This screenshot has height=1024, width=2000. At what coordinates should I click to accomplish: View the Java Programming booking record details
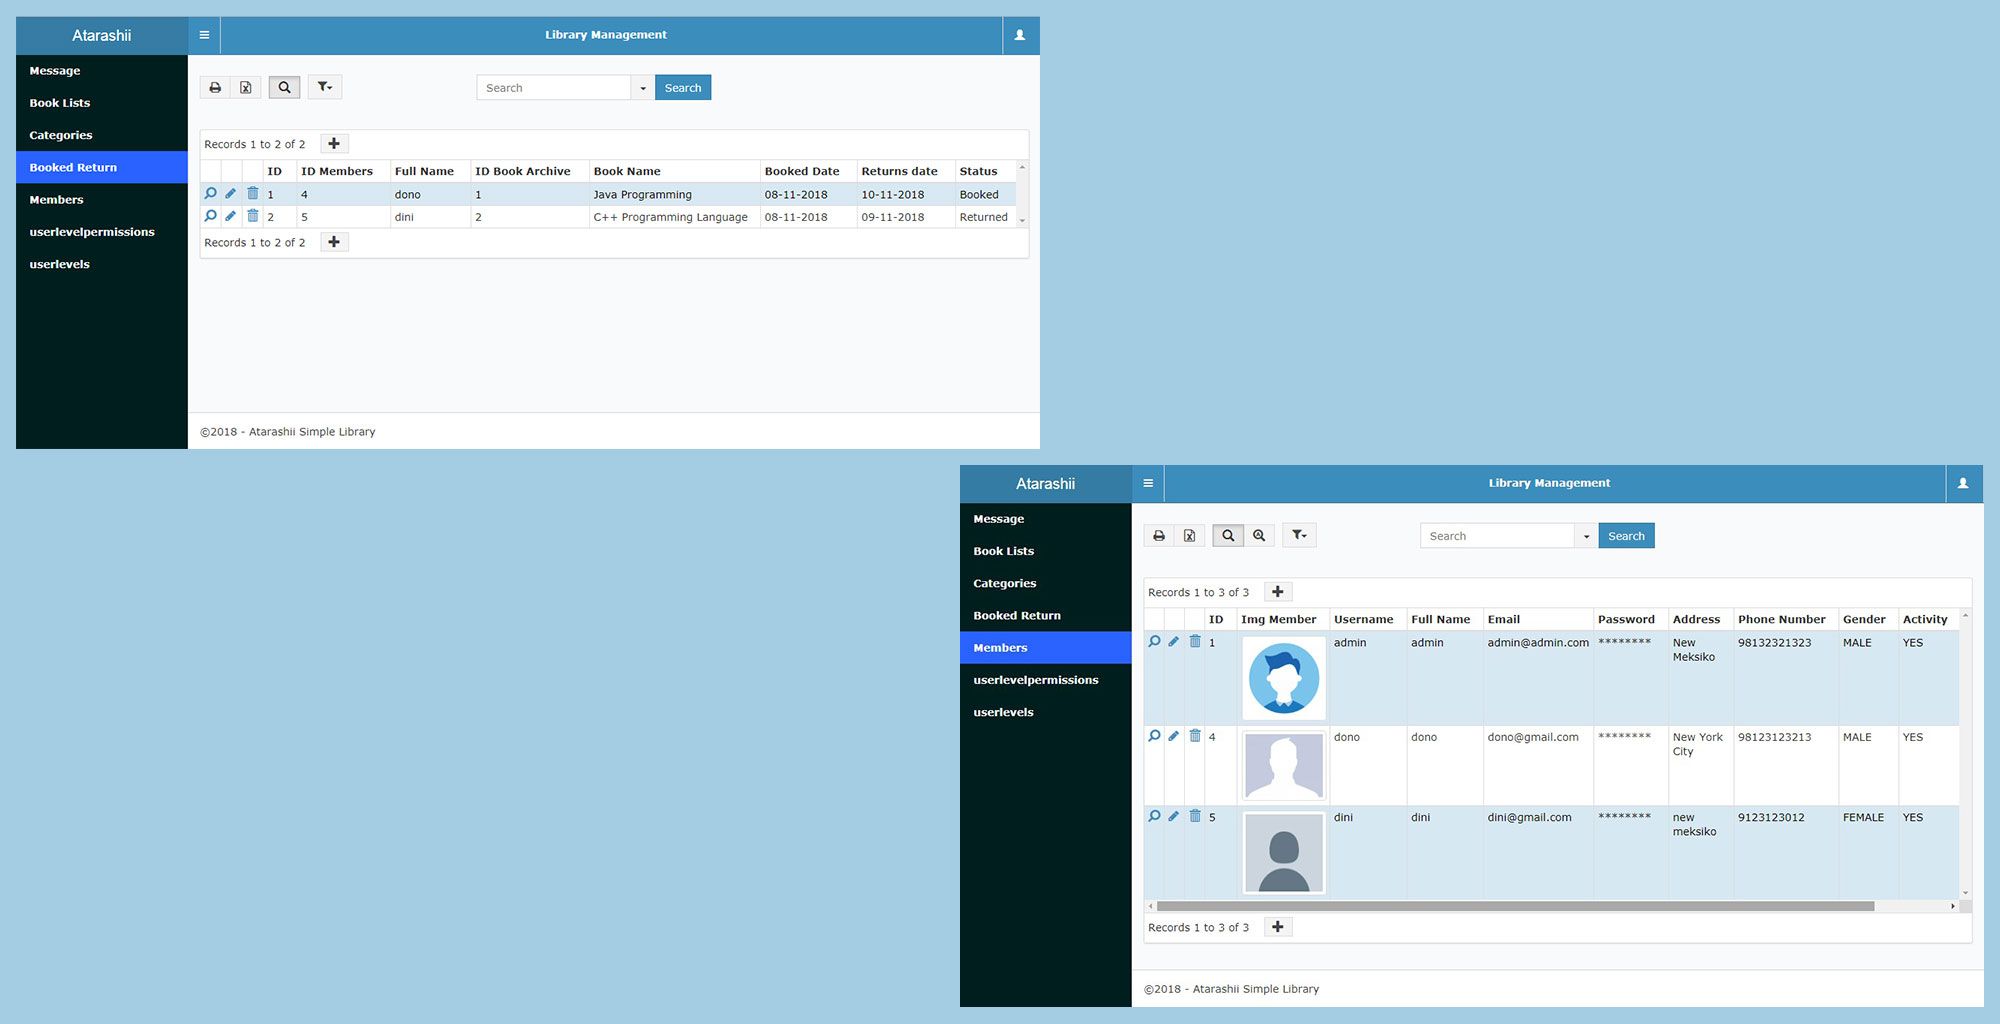(x=210, y=194)
